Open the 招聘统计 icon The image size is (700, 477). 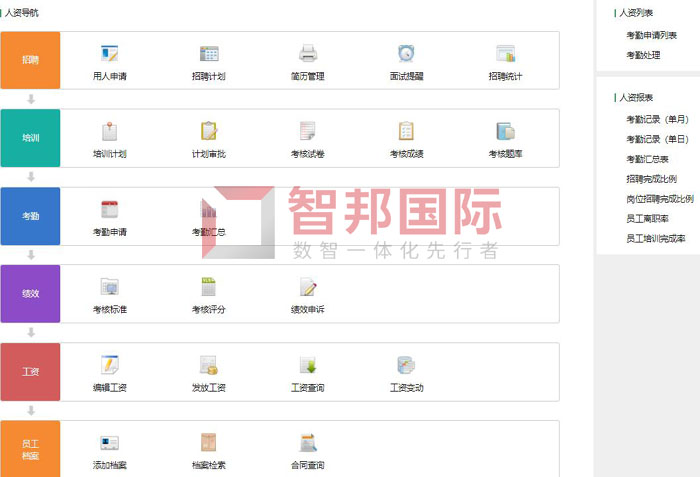505,54
